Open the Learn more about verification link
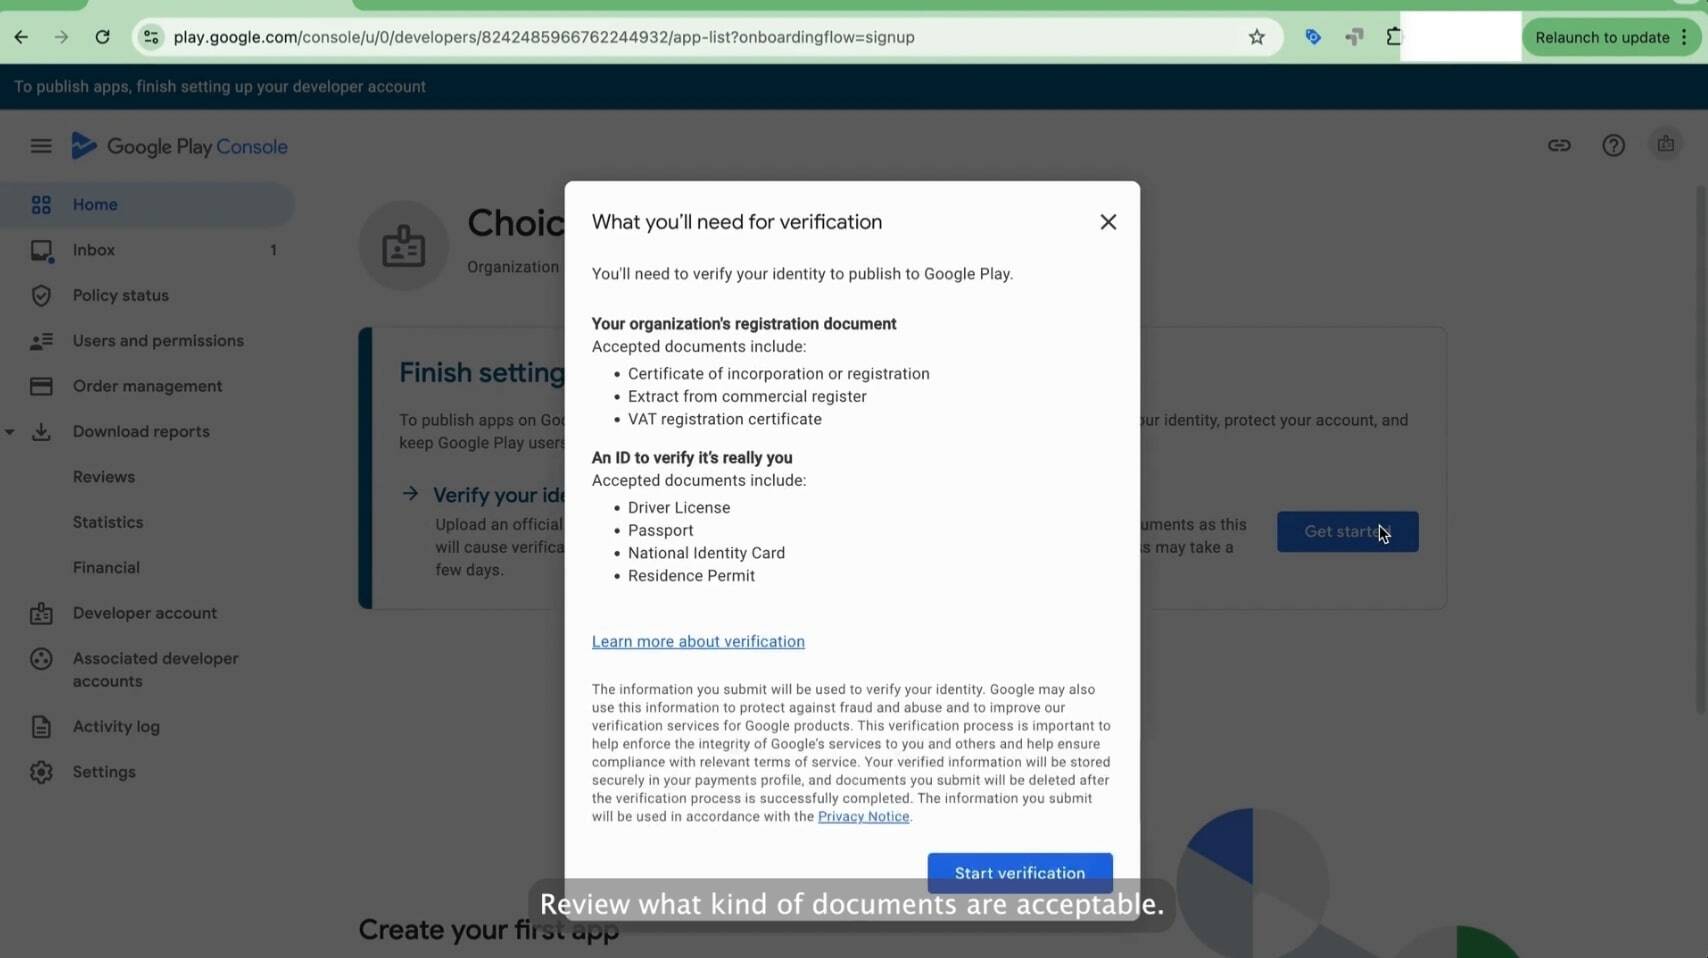1708x958 pixels. [x=697, y=641]
